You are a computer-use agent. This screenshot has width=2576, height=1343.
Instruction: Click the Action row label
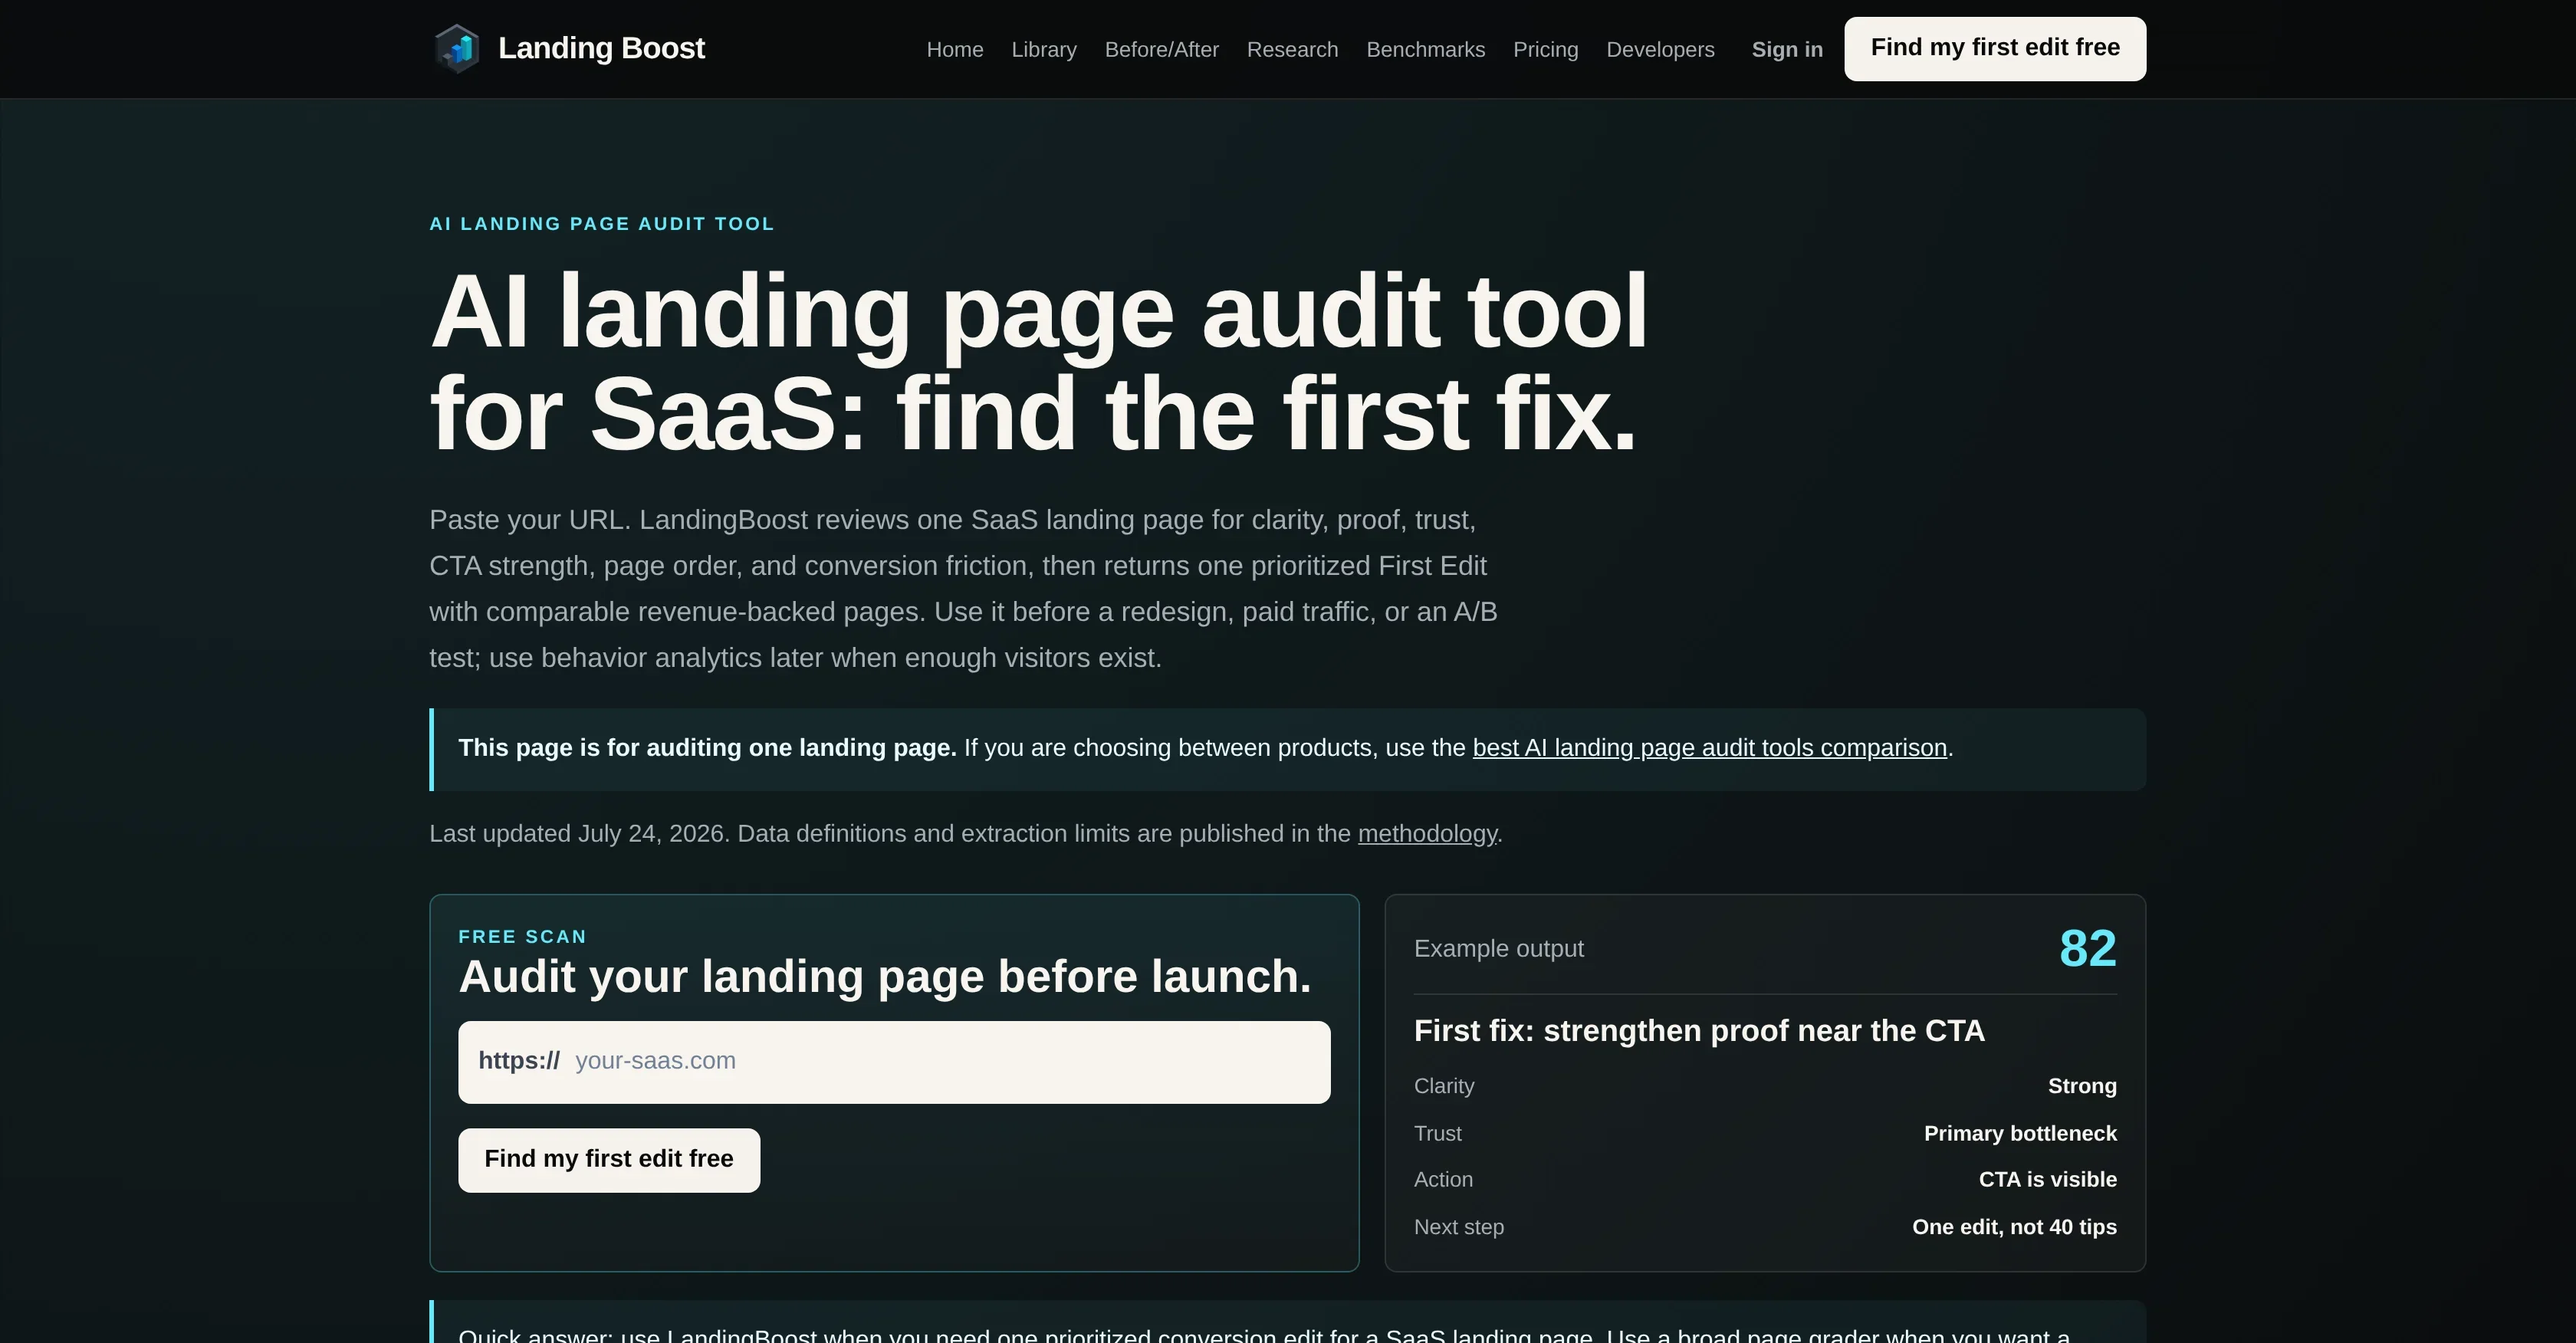(x=1443, y=1180)
